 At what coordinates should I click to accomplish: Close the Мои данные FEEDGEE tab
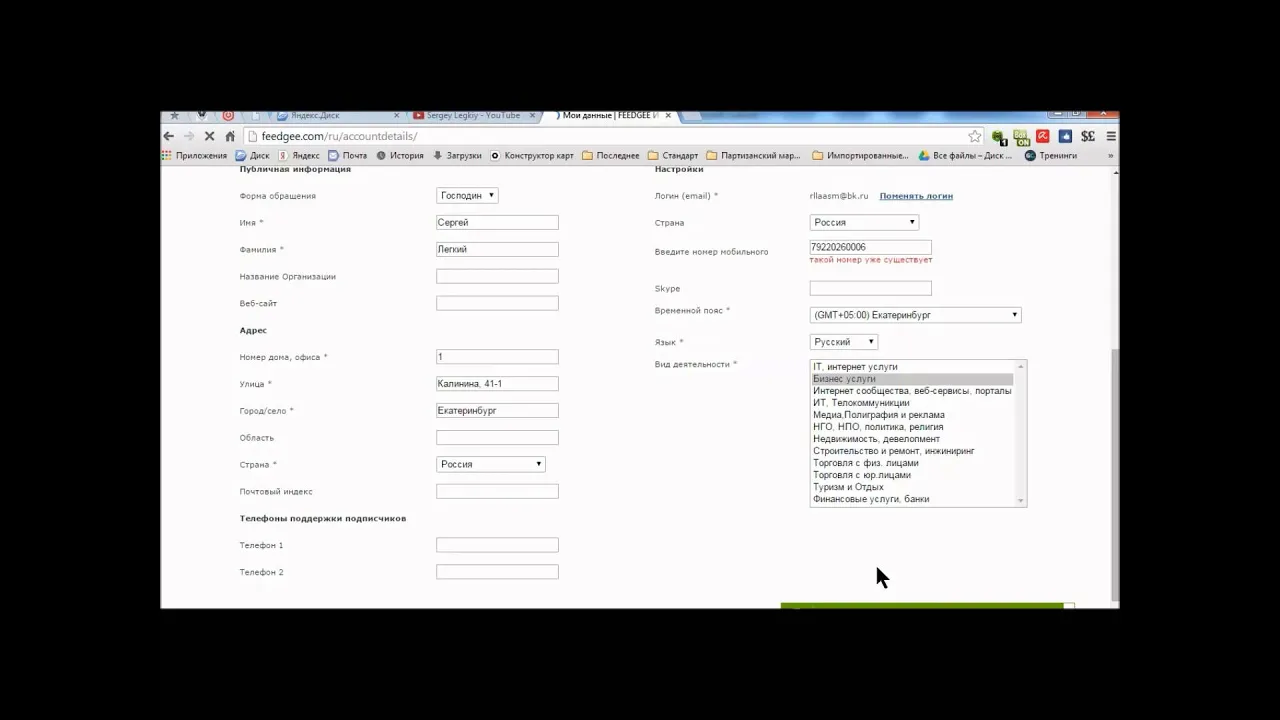click(x=667, y=116)
